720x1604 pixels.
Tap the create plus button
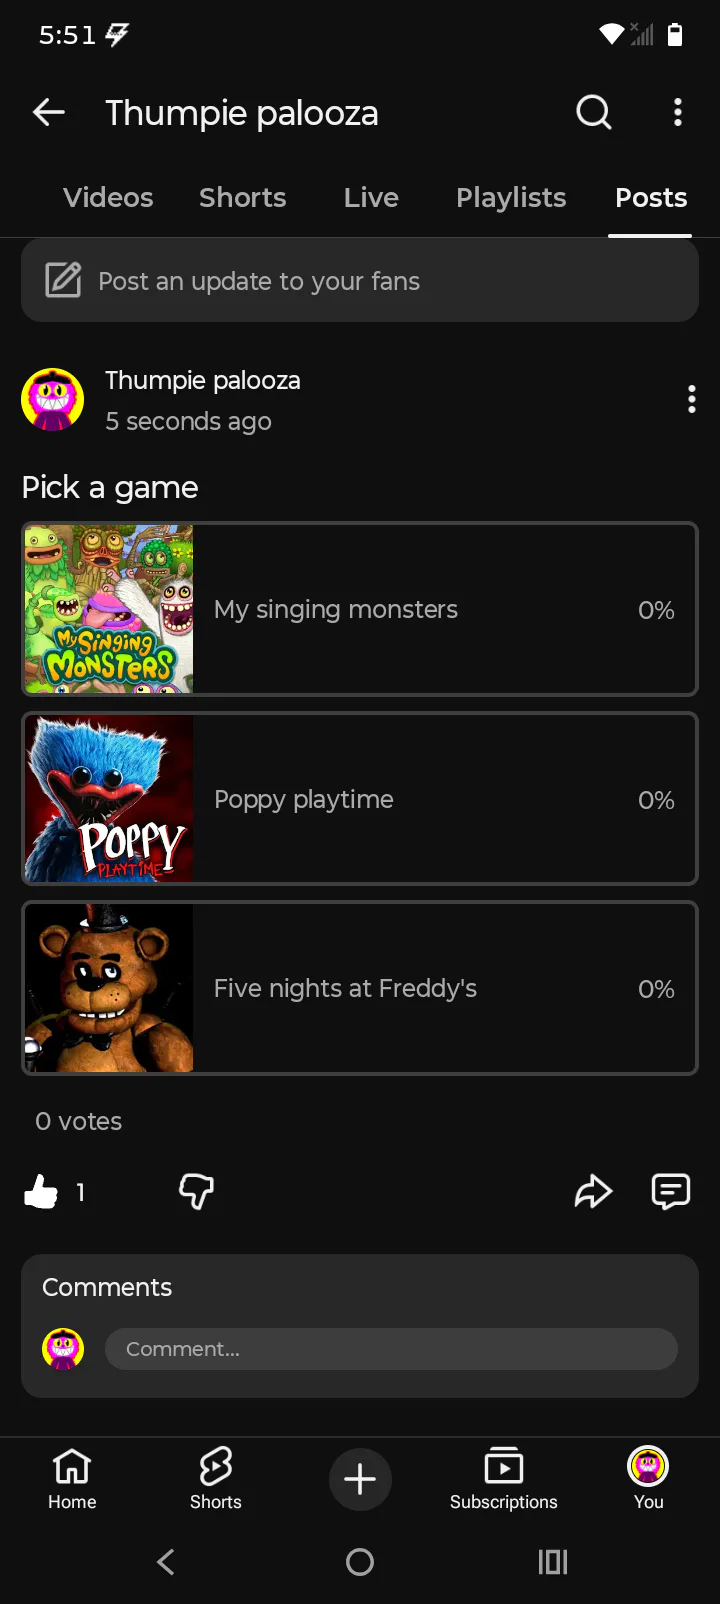click(x=360, y=1479)
